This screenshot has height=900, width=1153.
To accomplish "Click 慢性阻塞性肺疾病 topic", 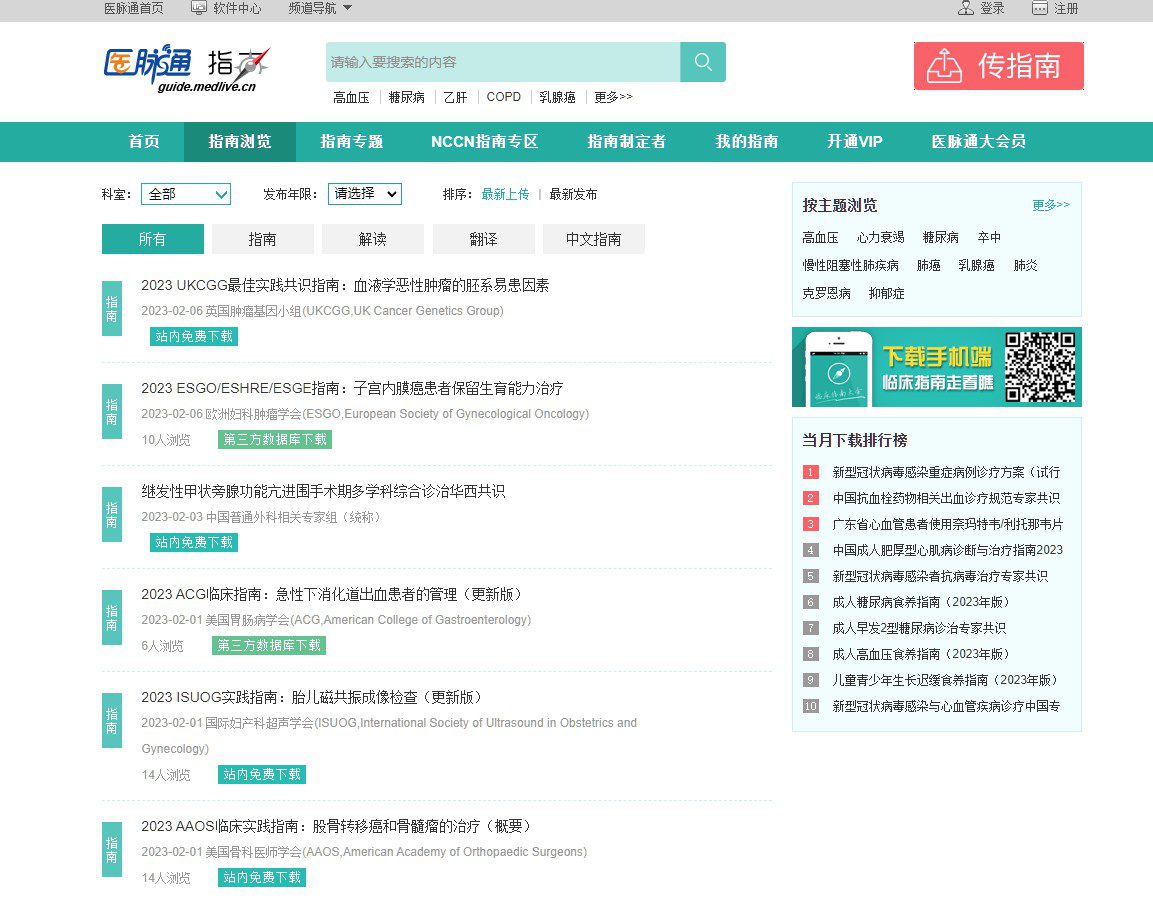I will pos(850,265).
